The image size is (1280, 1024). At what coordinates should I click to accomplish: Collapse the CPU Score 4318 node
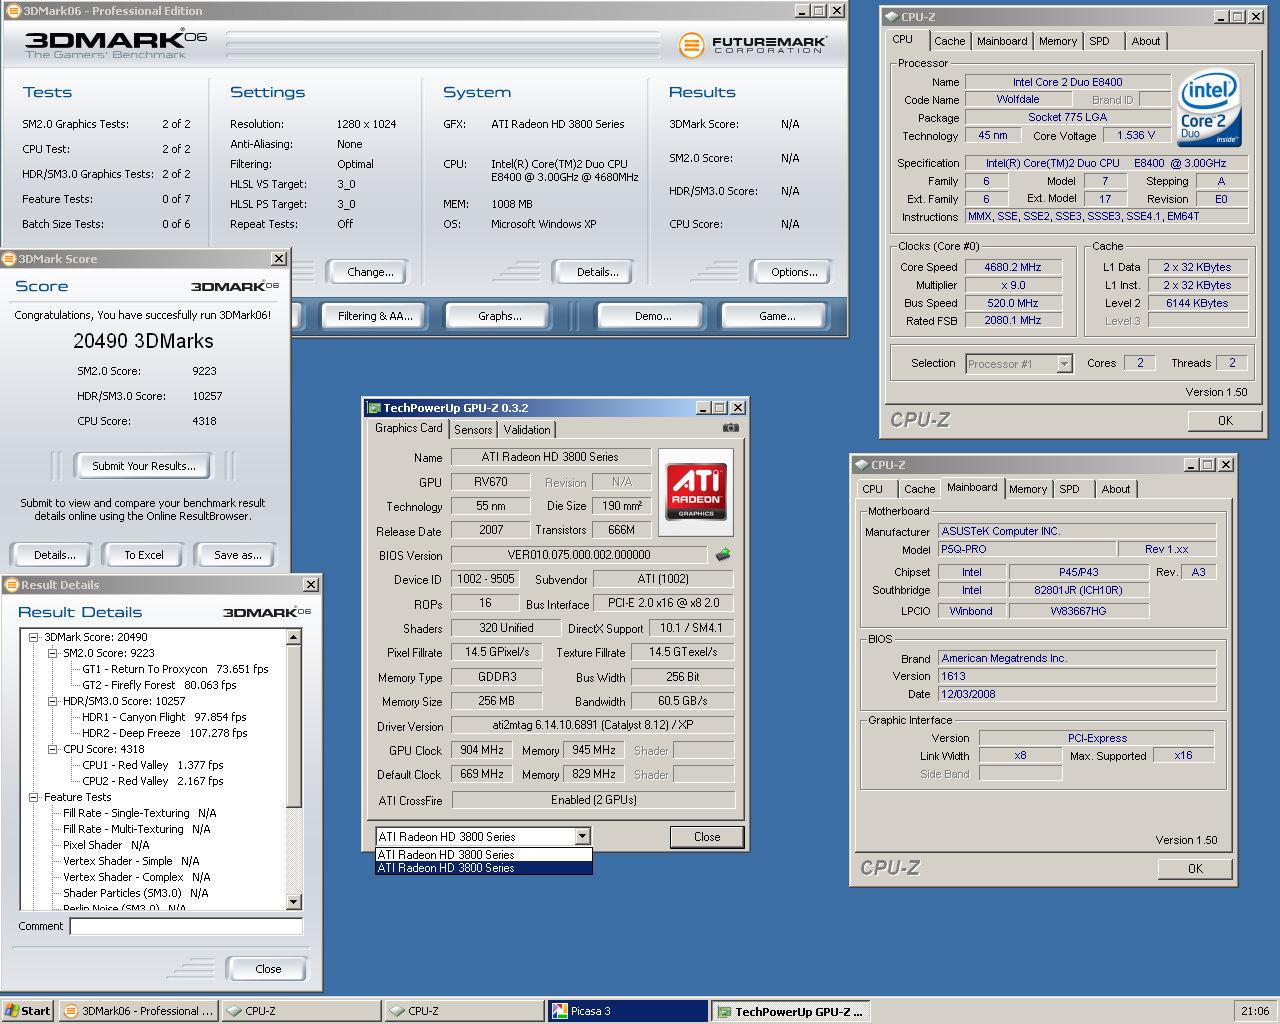52,749
